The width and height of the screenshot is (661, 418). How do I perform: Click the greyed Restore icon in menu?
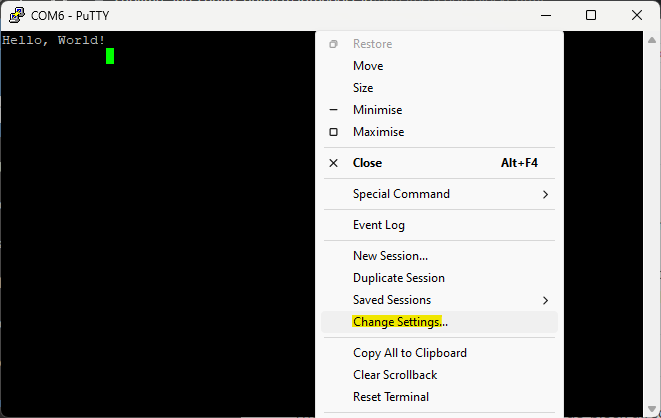[x=333, y=44]
